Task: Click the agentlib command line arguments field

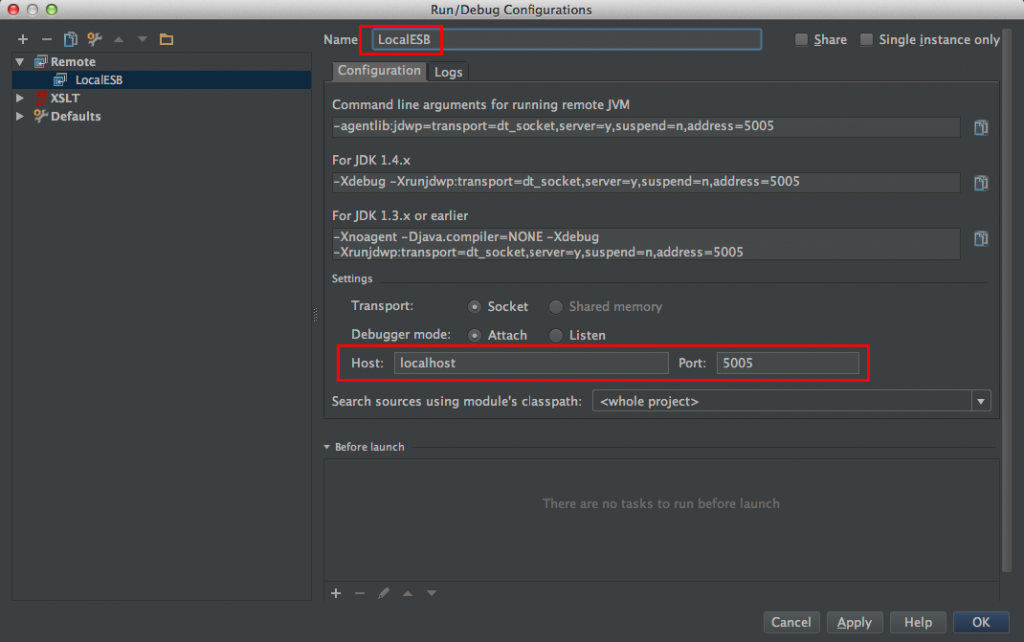Action: click(x=646, y=127)
